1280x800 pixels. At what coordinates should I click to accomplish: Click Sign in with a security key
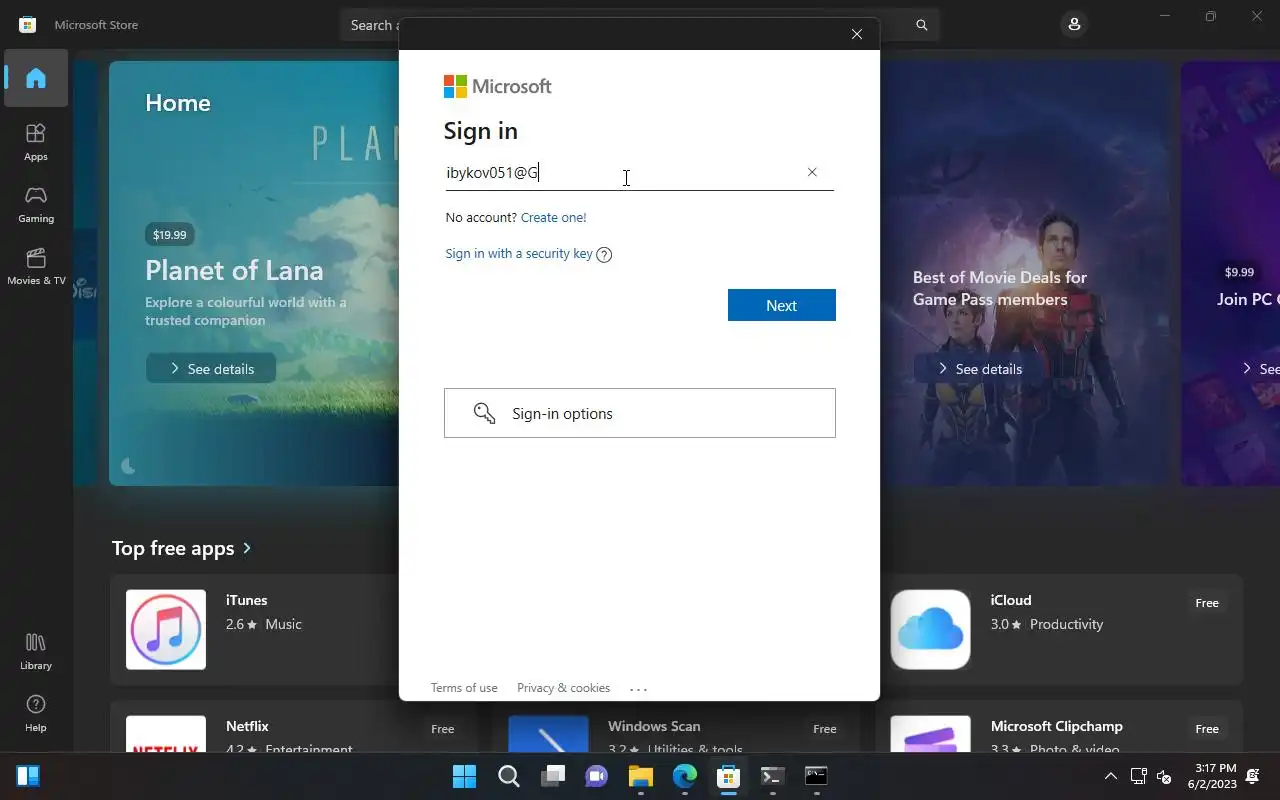[x=519, y=253]
